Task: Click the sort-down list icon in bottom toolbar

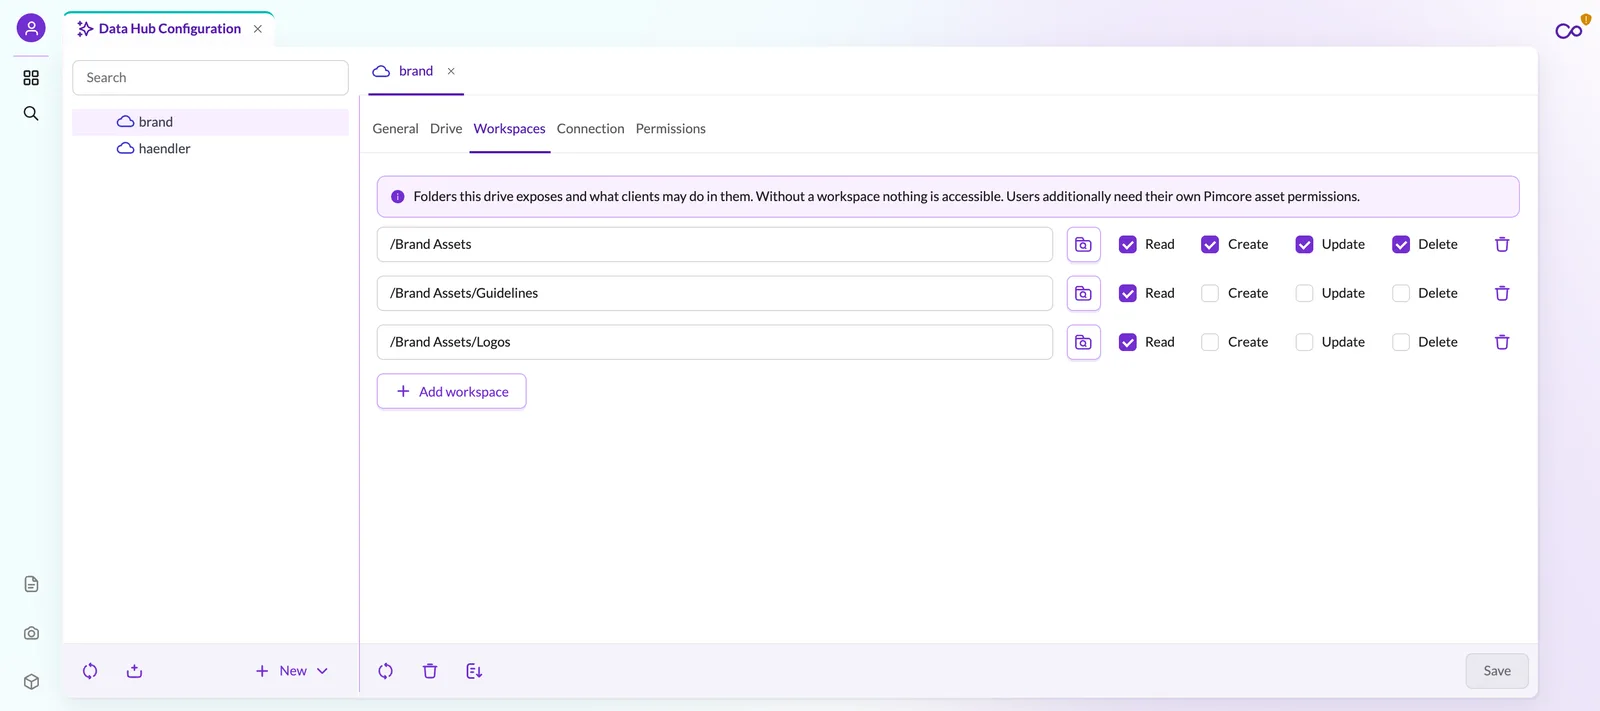Action: coord(474,671)
